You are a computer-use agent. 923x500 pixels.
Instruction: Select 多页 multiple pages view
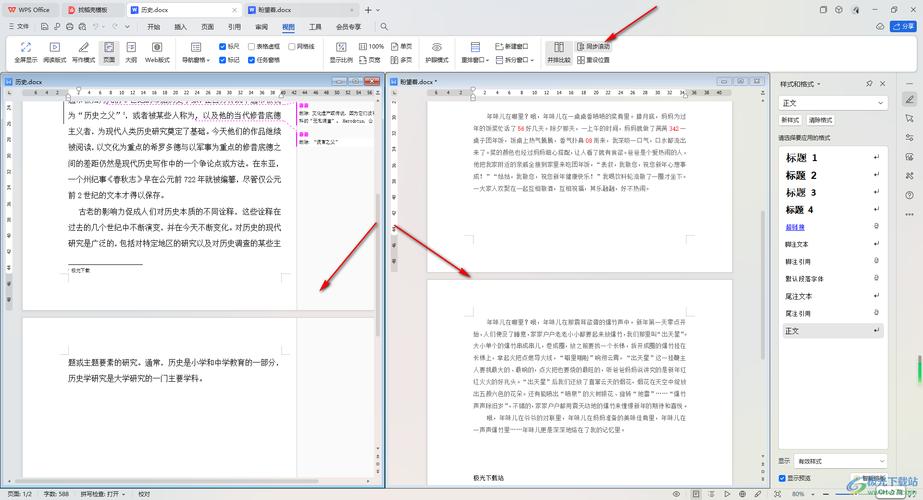401,60
